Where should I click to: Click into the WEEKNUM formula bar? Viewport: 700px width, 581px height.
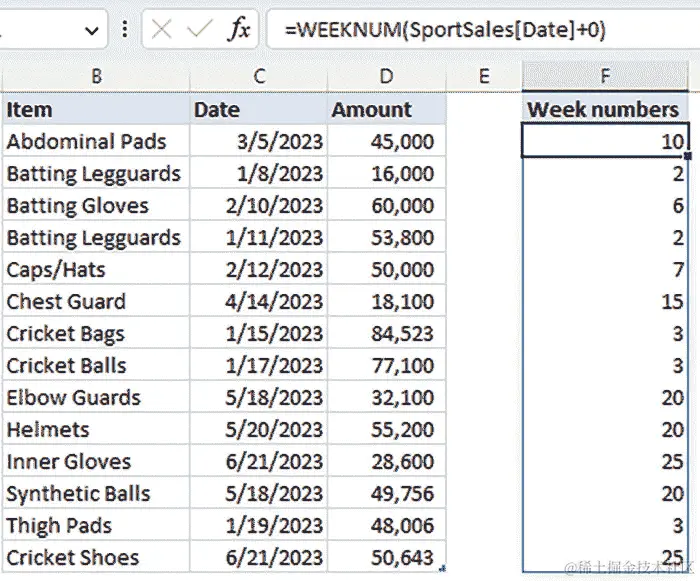483,29
